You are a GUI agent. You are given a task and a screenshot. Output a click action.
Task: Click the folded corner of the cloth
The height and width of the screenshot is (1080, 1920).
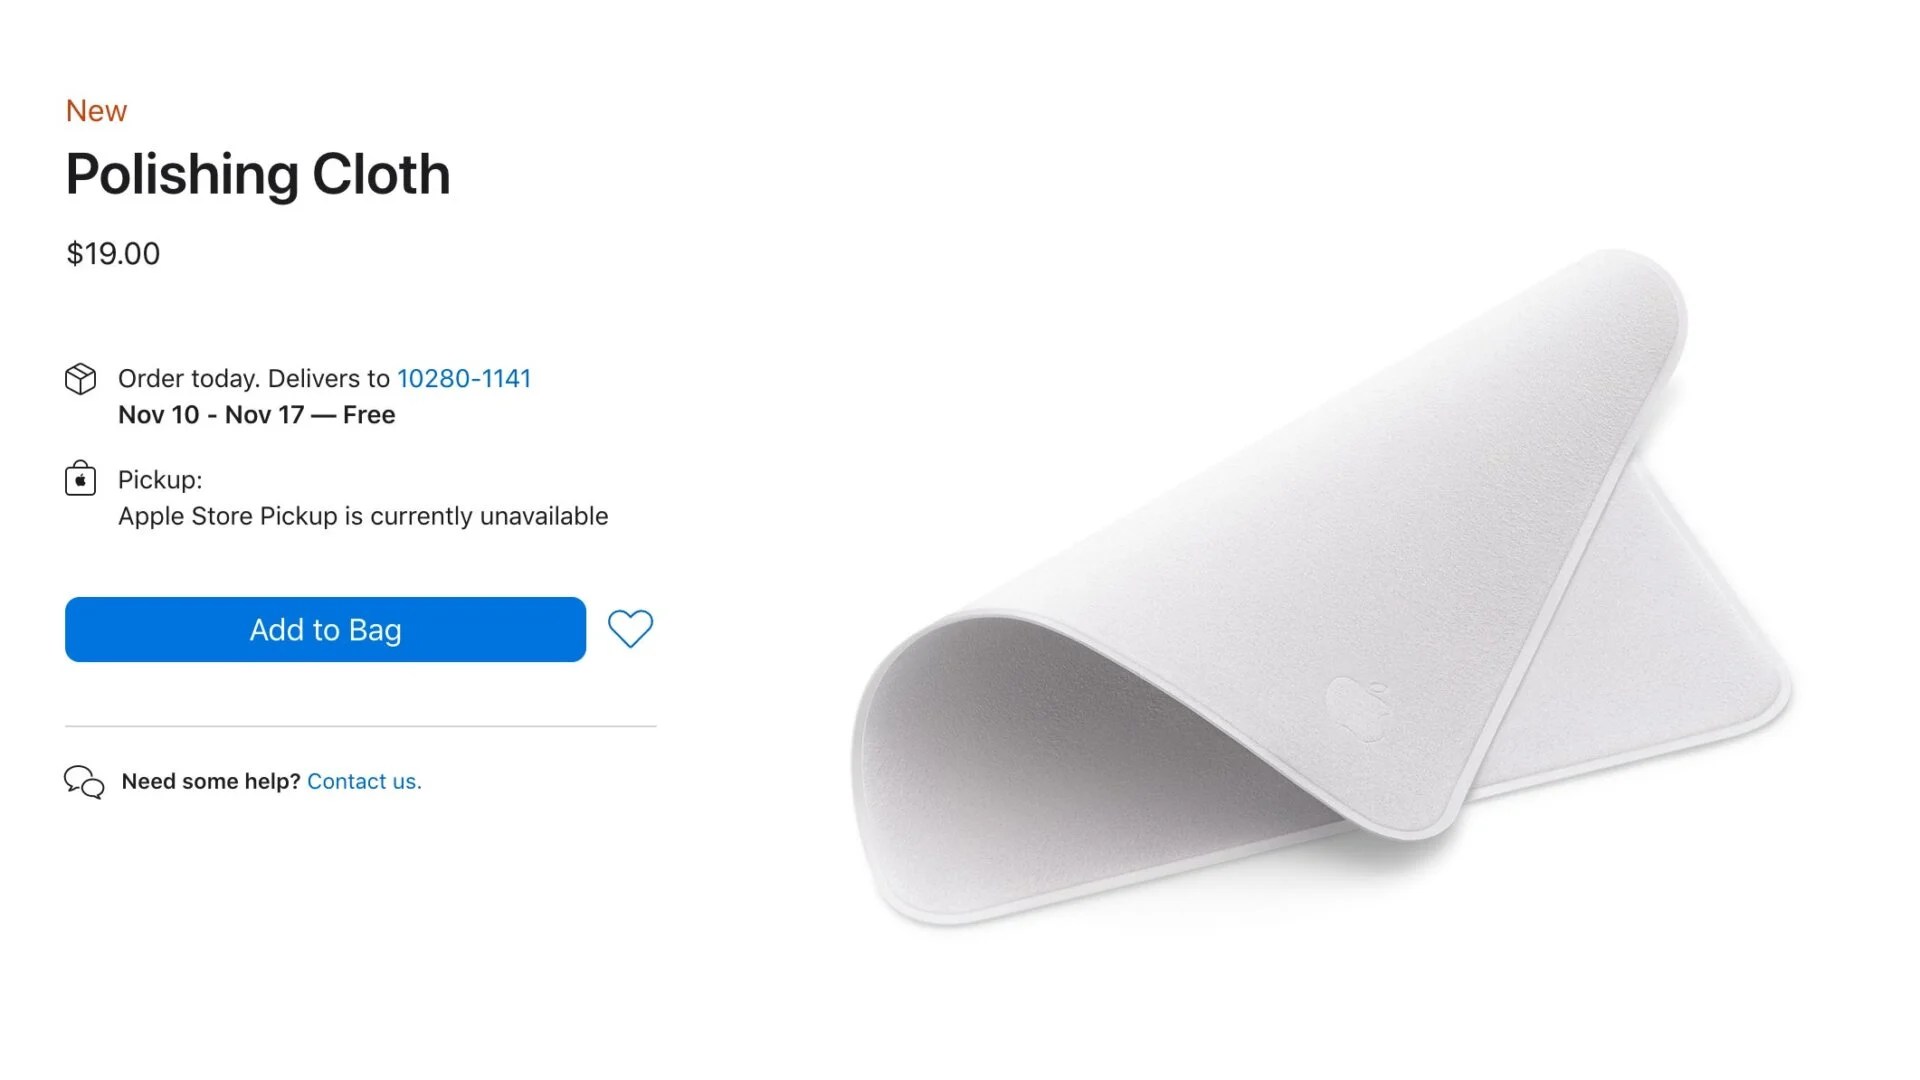coord(1630,300)
